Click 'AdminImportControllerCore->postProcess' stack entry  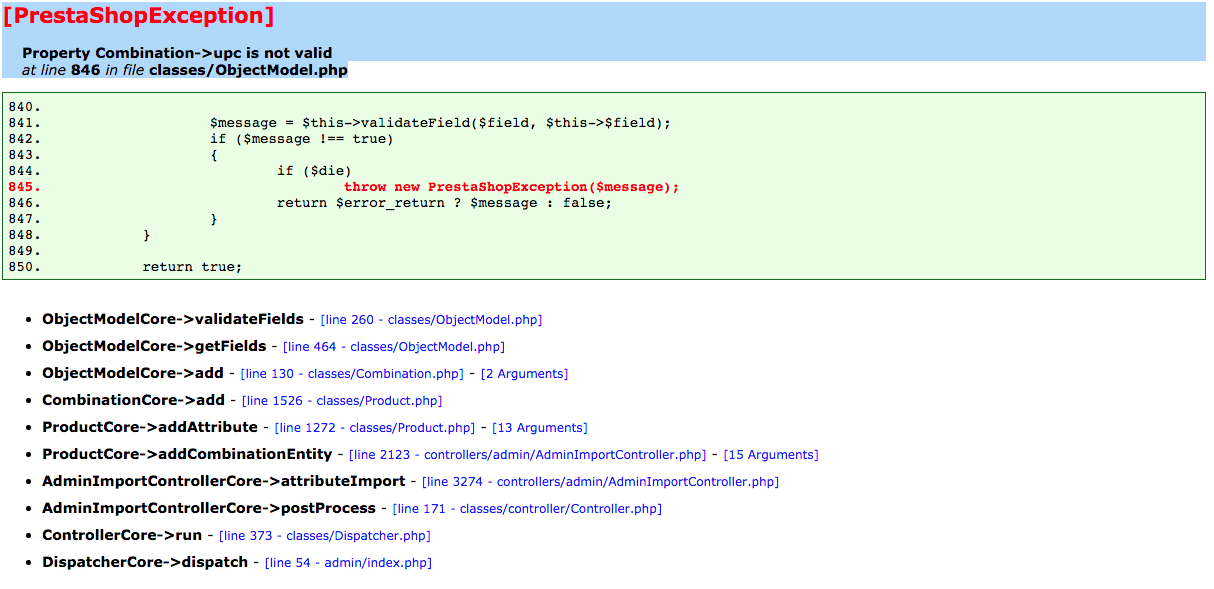coord(209,509)
